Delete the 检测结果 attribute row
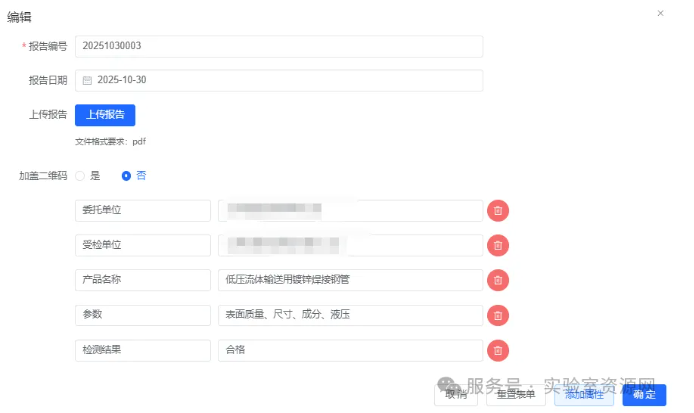The image size is (694, 413). [x=498, y=350]
